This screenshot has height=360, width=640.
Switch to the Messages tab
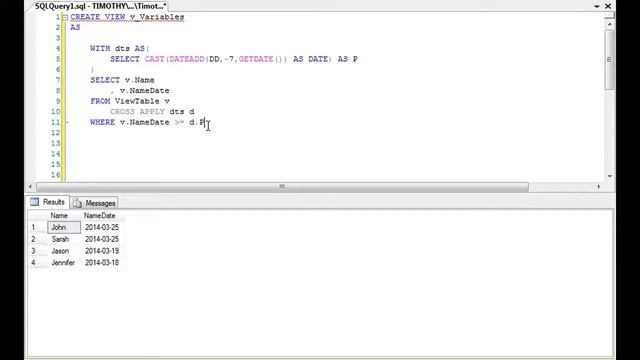[95, 203]
